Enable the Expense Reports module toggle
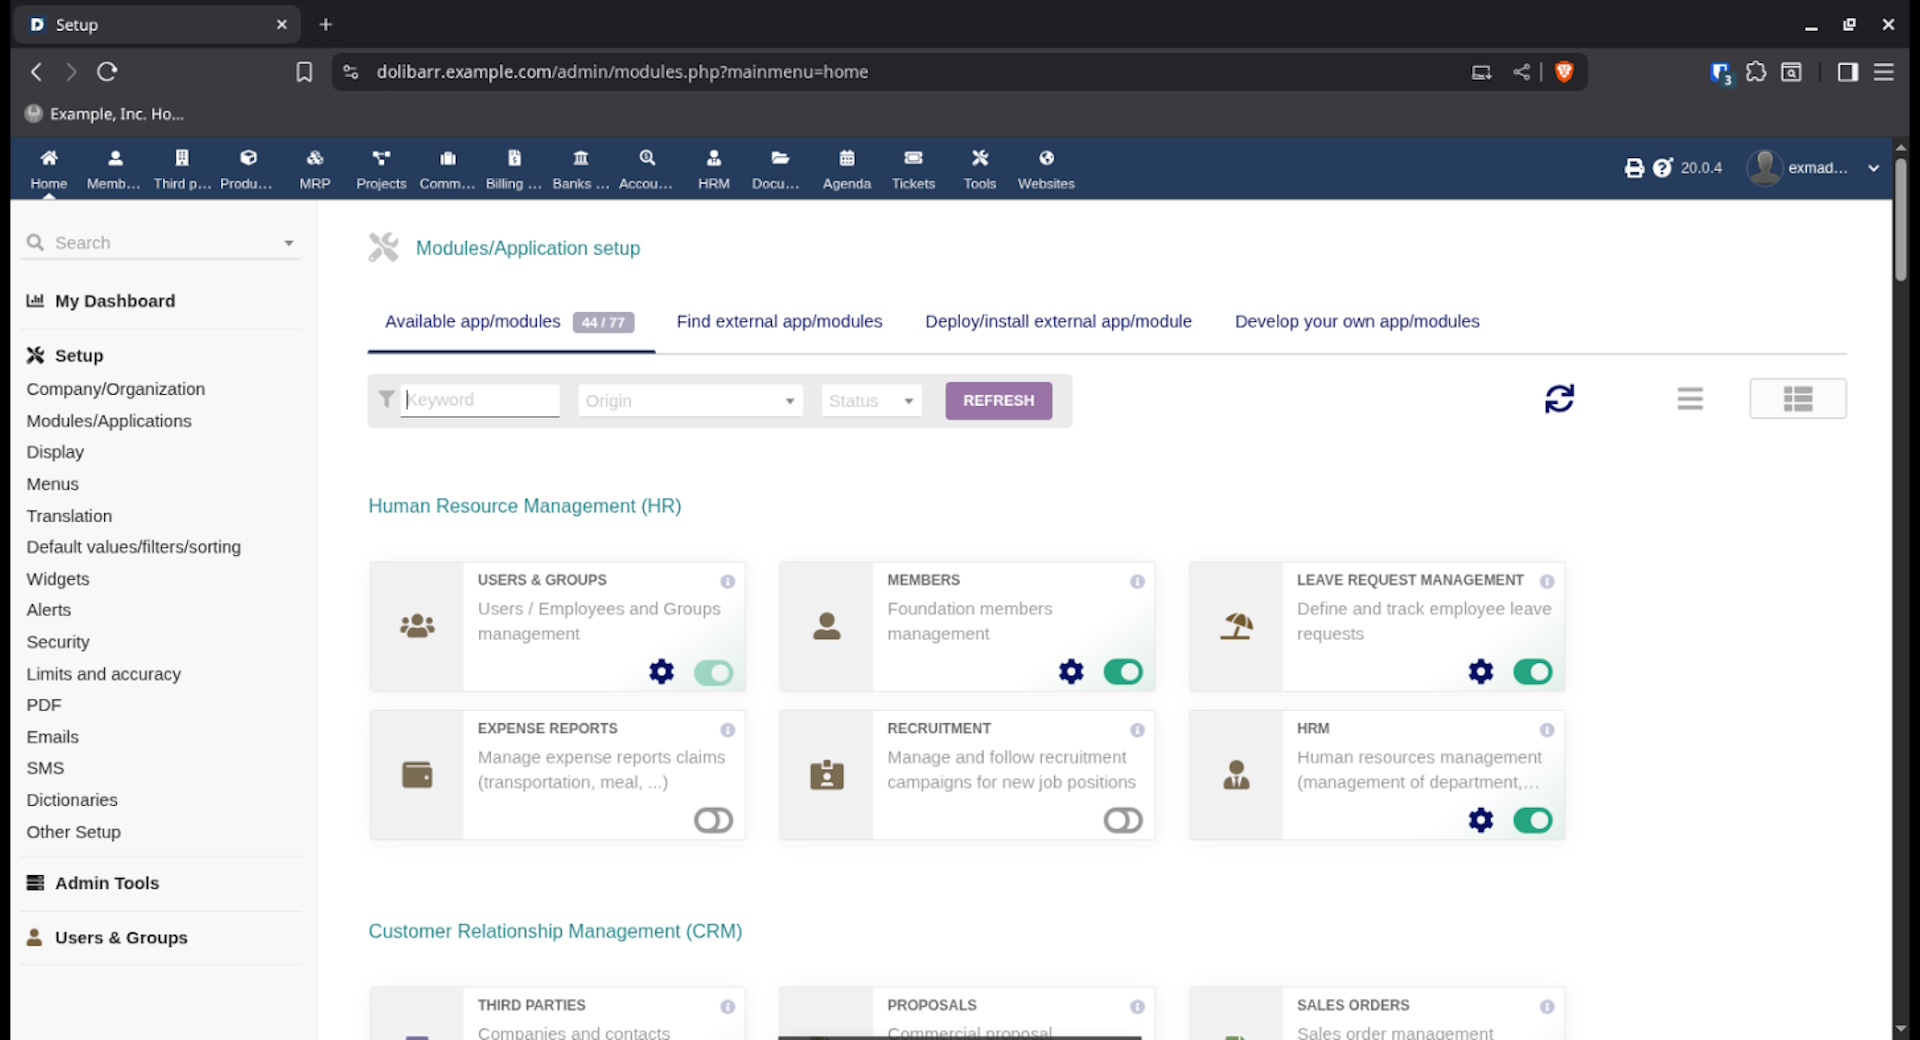Viewport: 1920px width, 1040px height. tap(713, 821)
